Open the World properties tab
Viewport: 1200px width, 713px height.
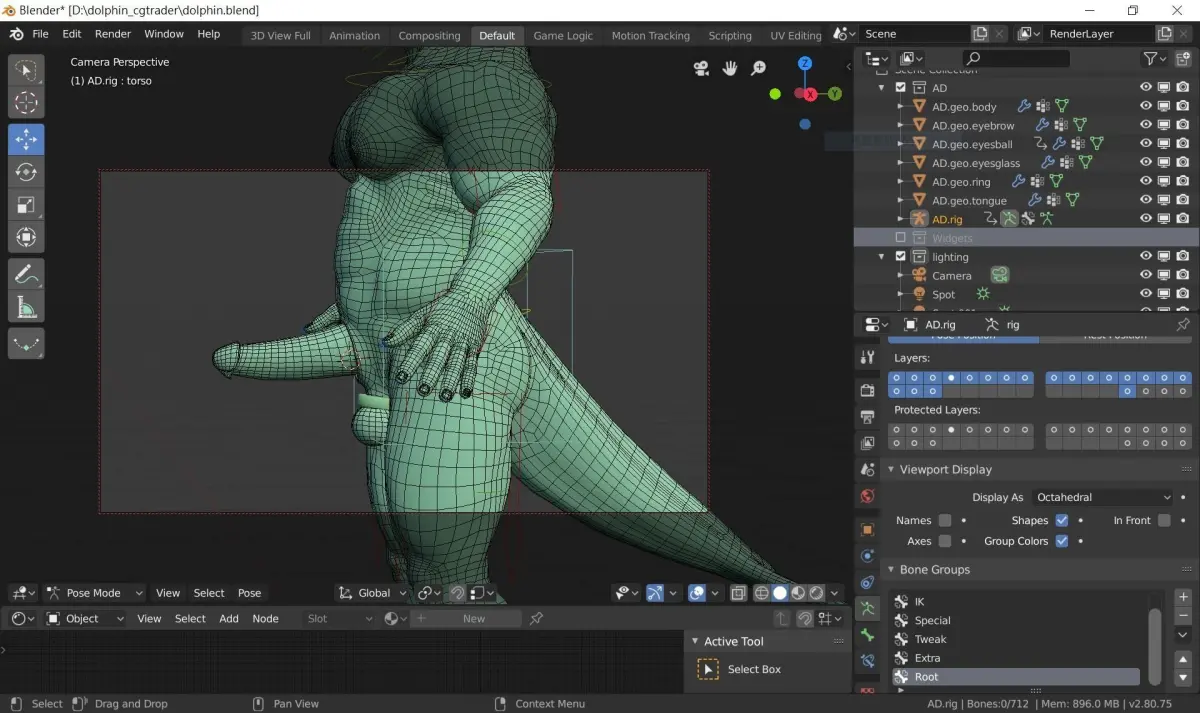[x=867, y=496]
